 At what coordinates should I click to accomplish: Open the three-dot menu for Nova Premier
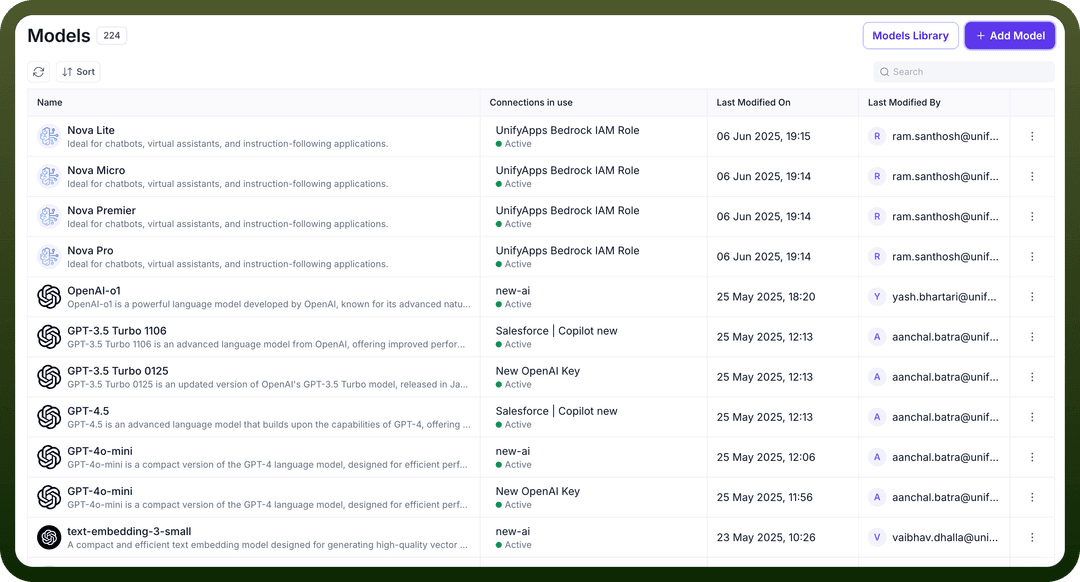pyautogui.click(x=1032, y=216)
